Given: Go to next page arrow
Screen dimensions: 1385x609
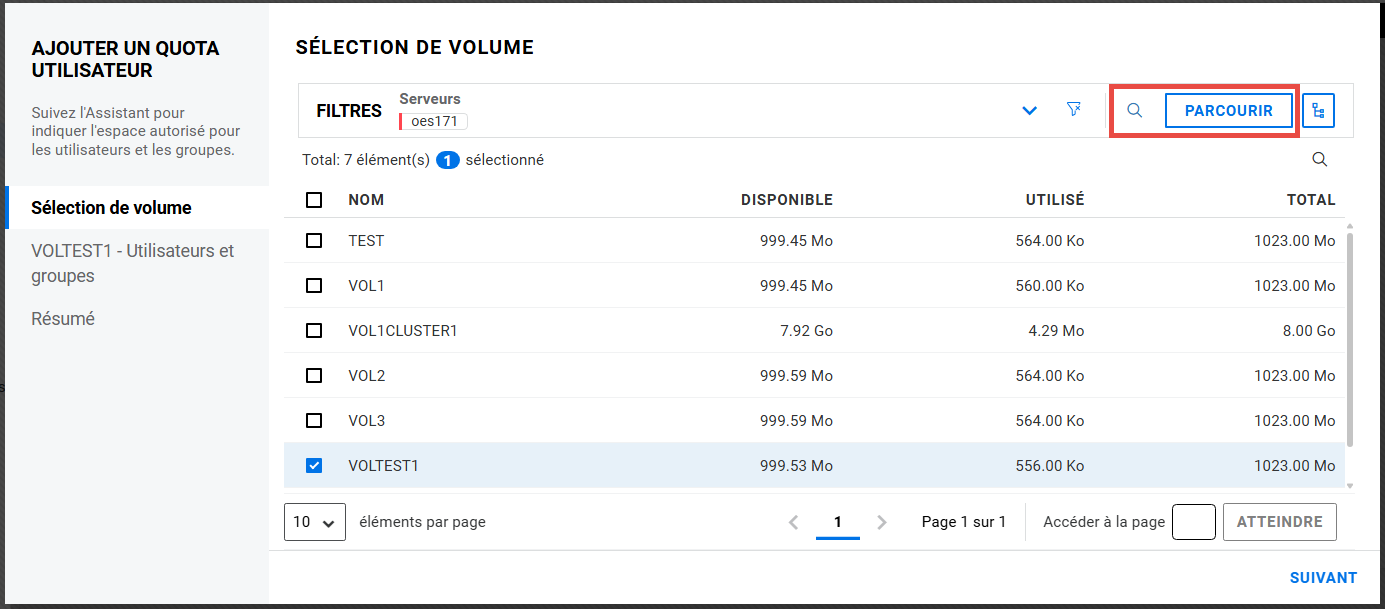Looking at the screenshot, I should (x=882, y=522).
